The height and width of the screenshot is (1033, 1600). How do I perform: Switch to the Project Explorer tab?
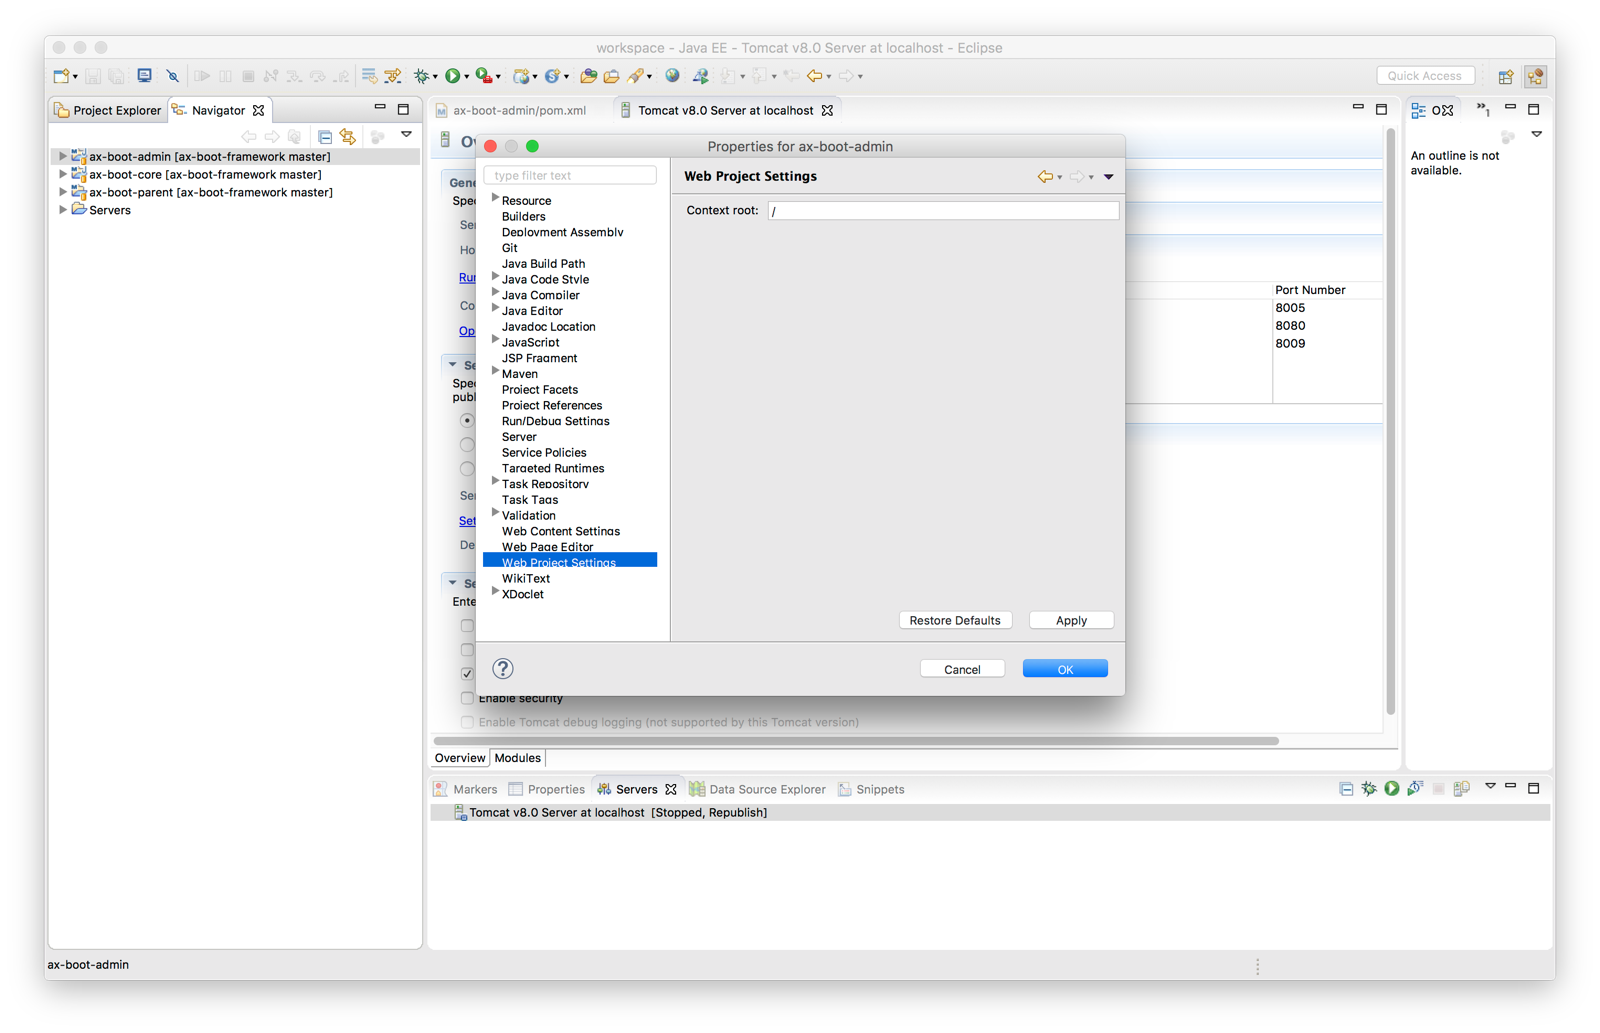click(x=108, y=111)
